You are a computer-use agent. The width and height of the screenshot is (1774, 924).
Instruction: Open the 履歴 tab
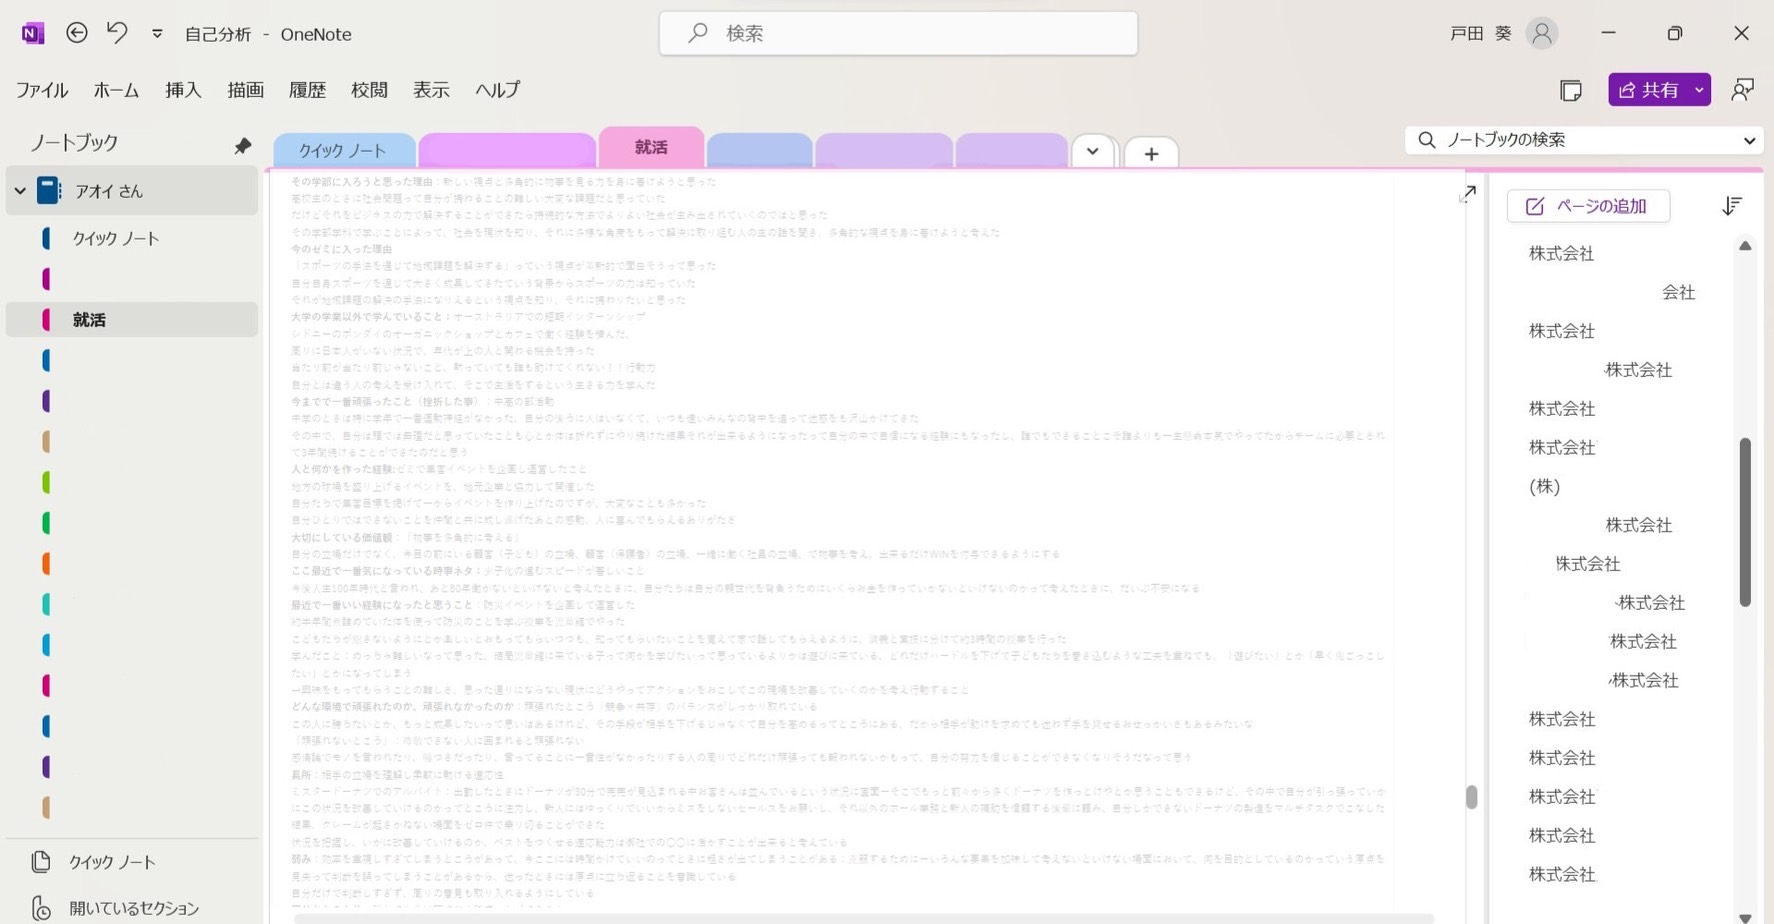point(307,90)
